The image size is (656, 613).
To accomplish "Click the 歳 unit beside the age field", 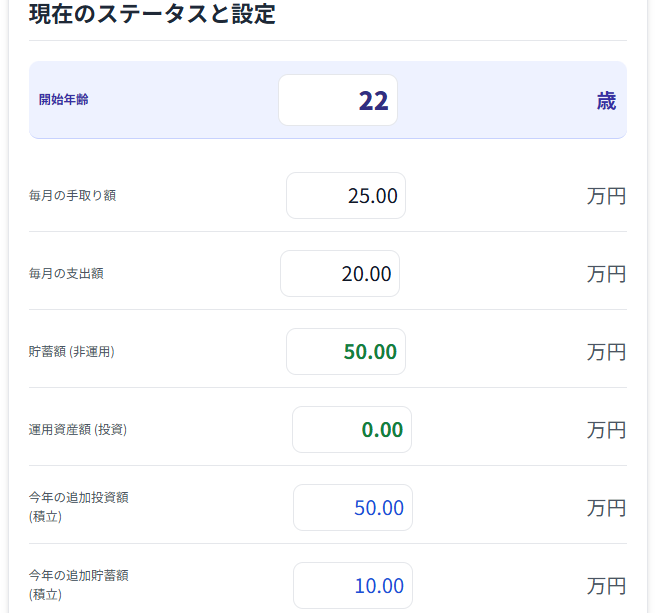I will point(607,101).
